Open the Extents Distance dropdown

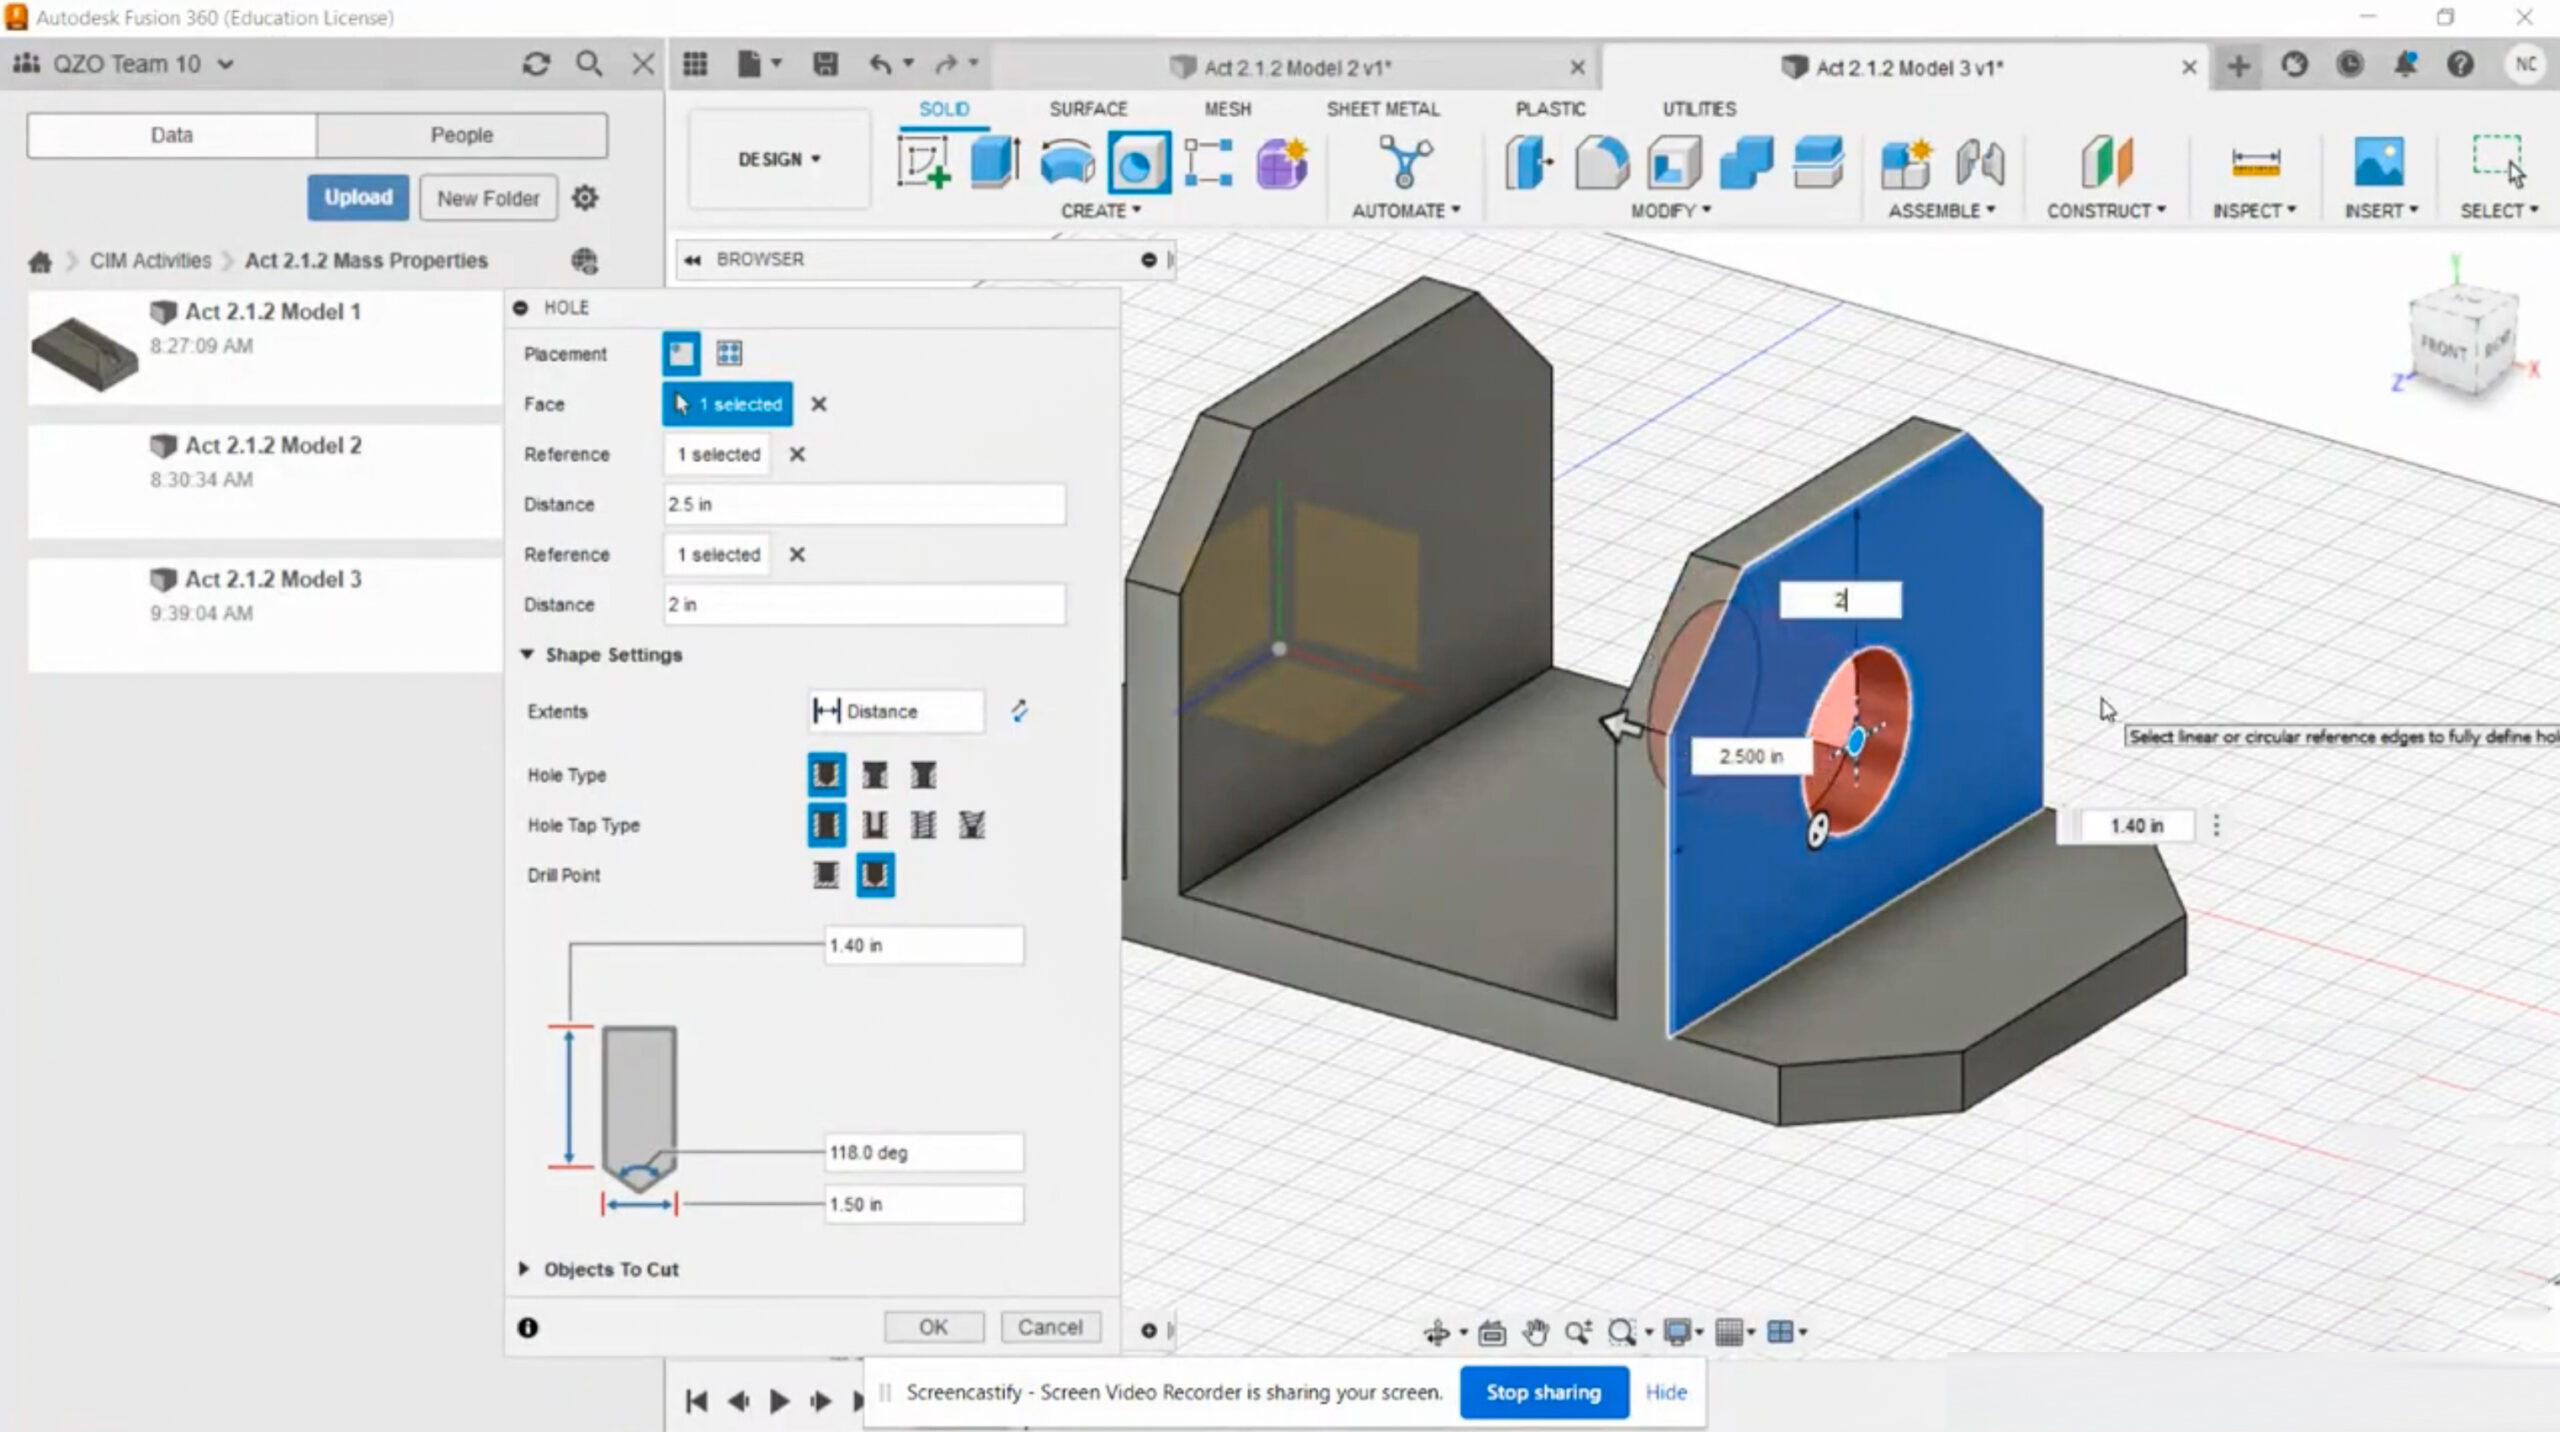pyautogui.click(x=896, y=711)
